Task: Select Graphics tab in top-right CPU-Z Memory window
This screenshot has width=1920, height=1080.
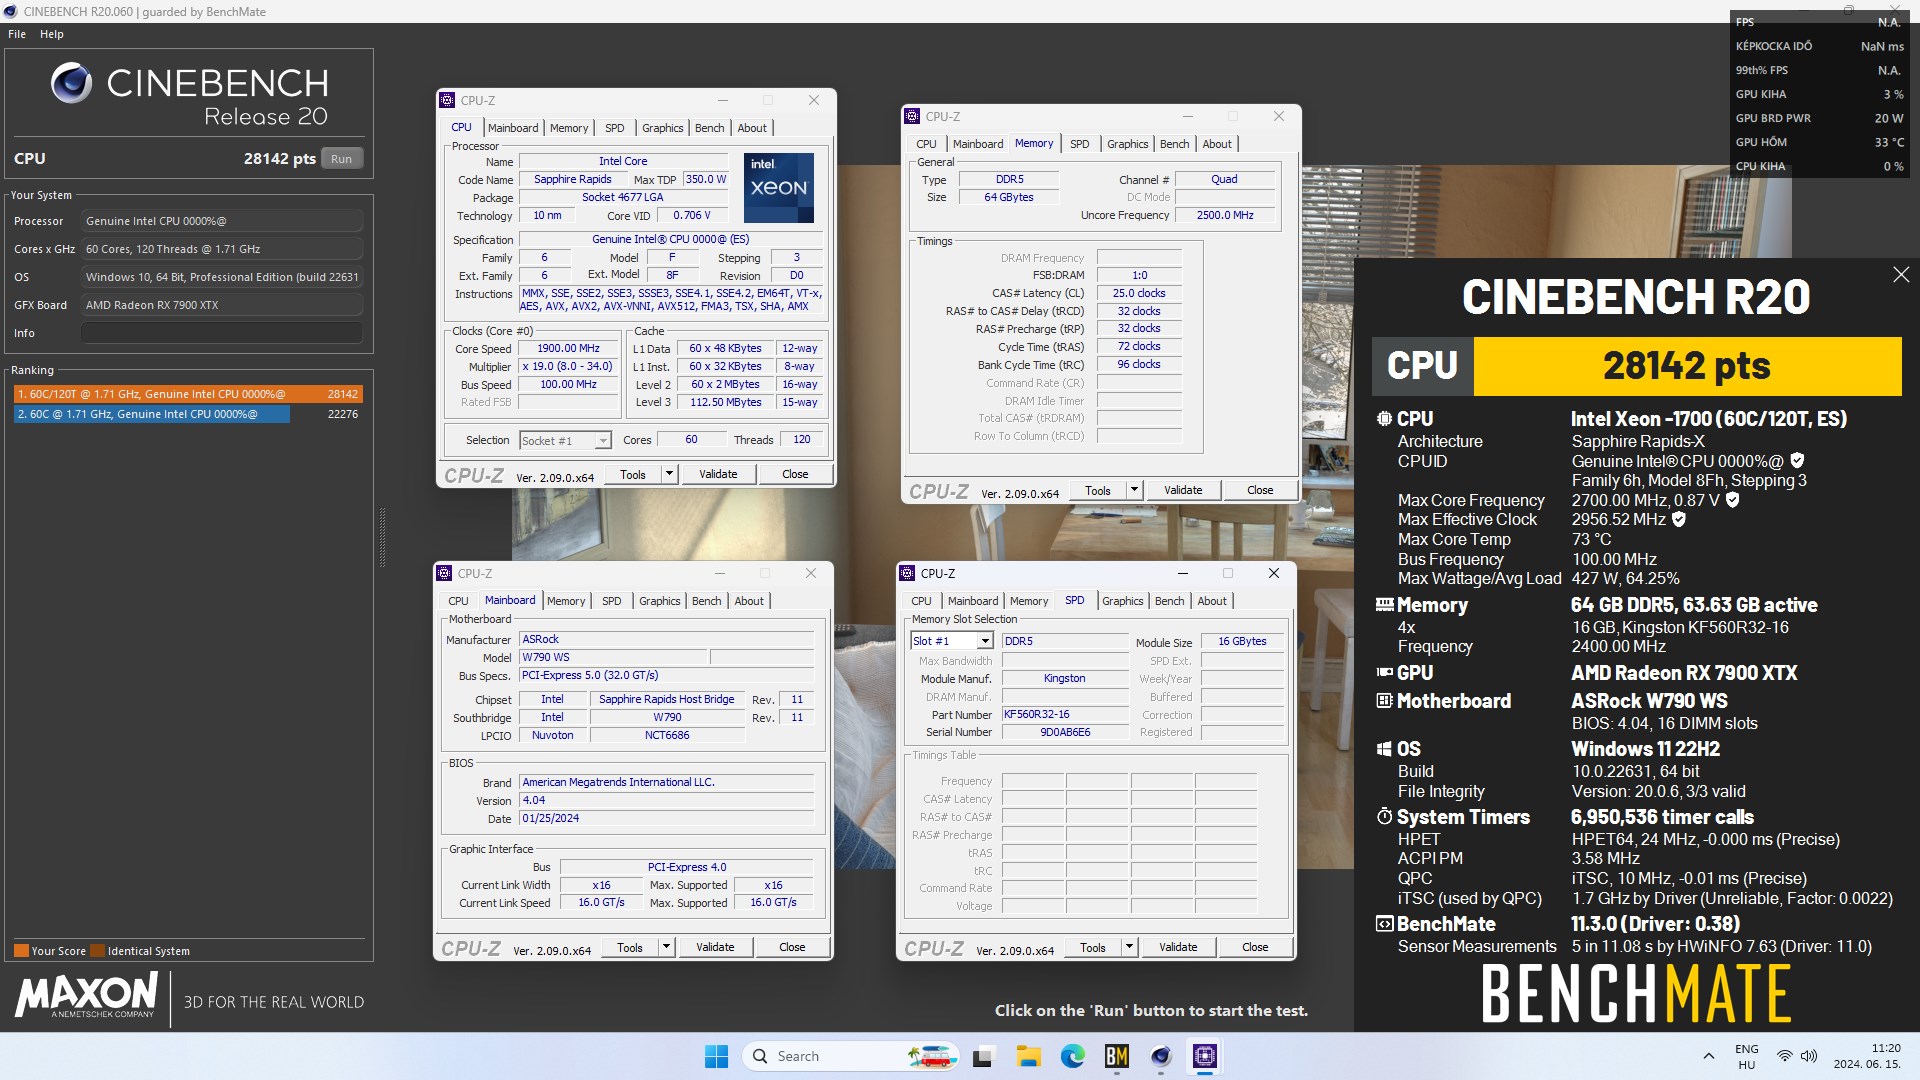Action: (x=1127, y=144)
